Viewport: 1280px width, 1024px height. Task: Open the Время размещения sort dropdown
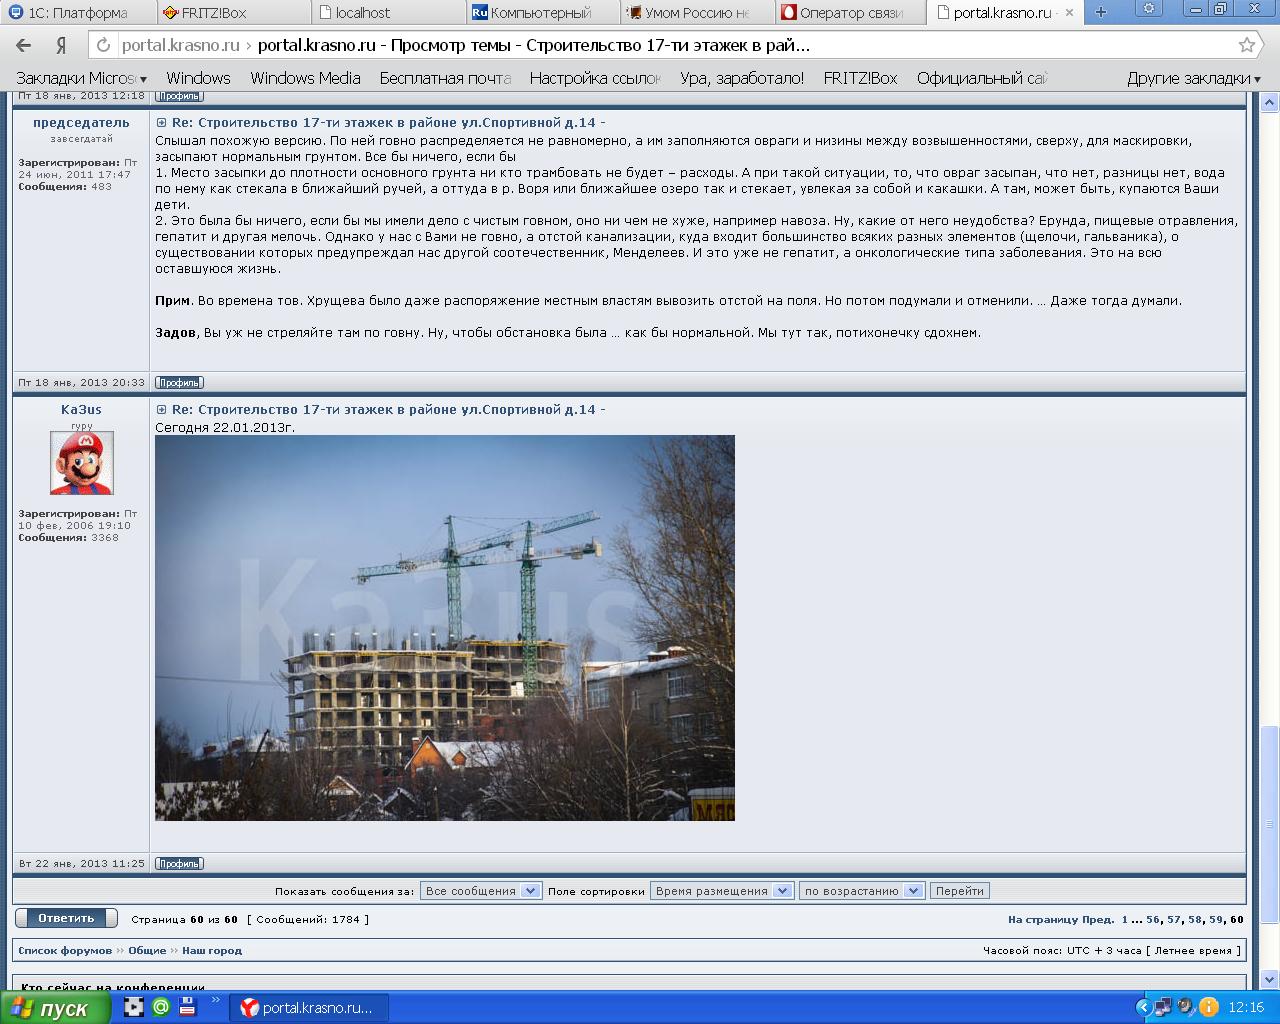tap(722, 891)
